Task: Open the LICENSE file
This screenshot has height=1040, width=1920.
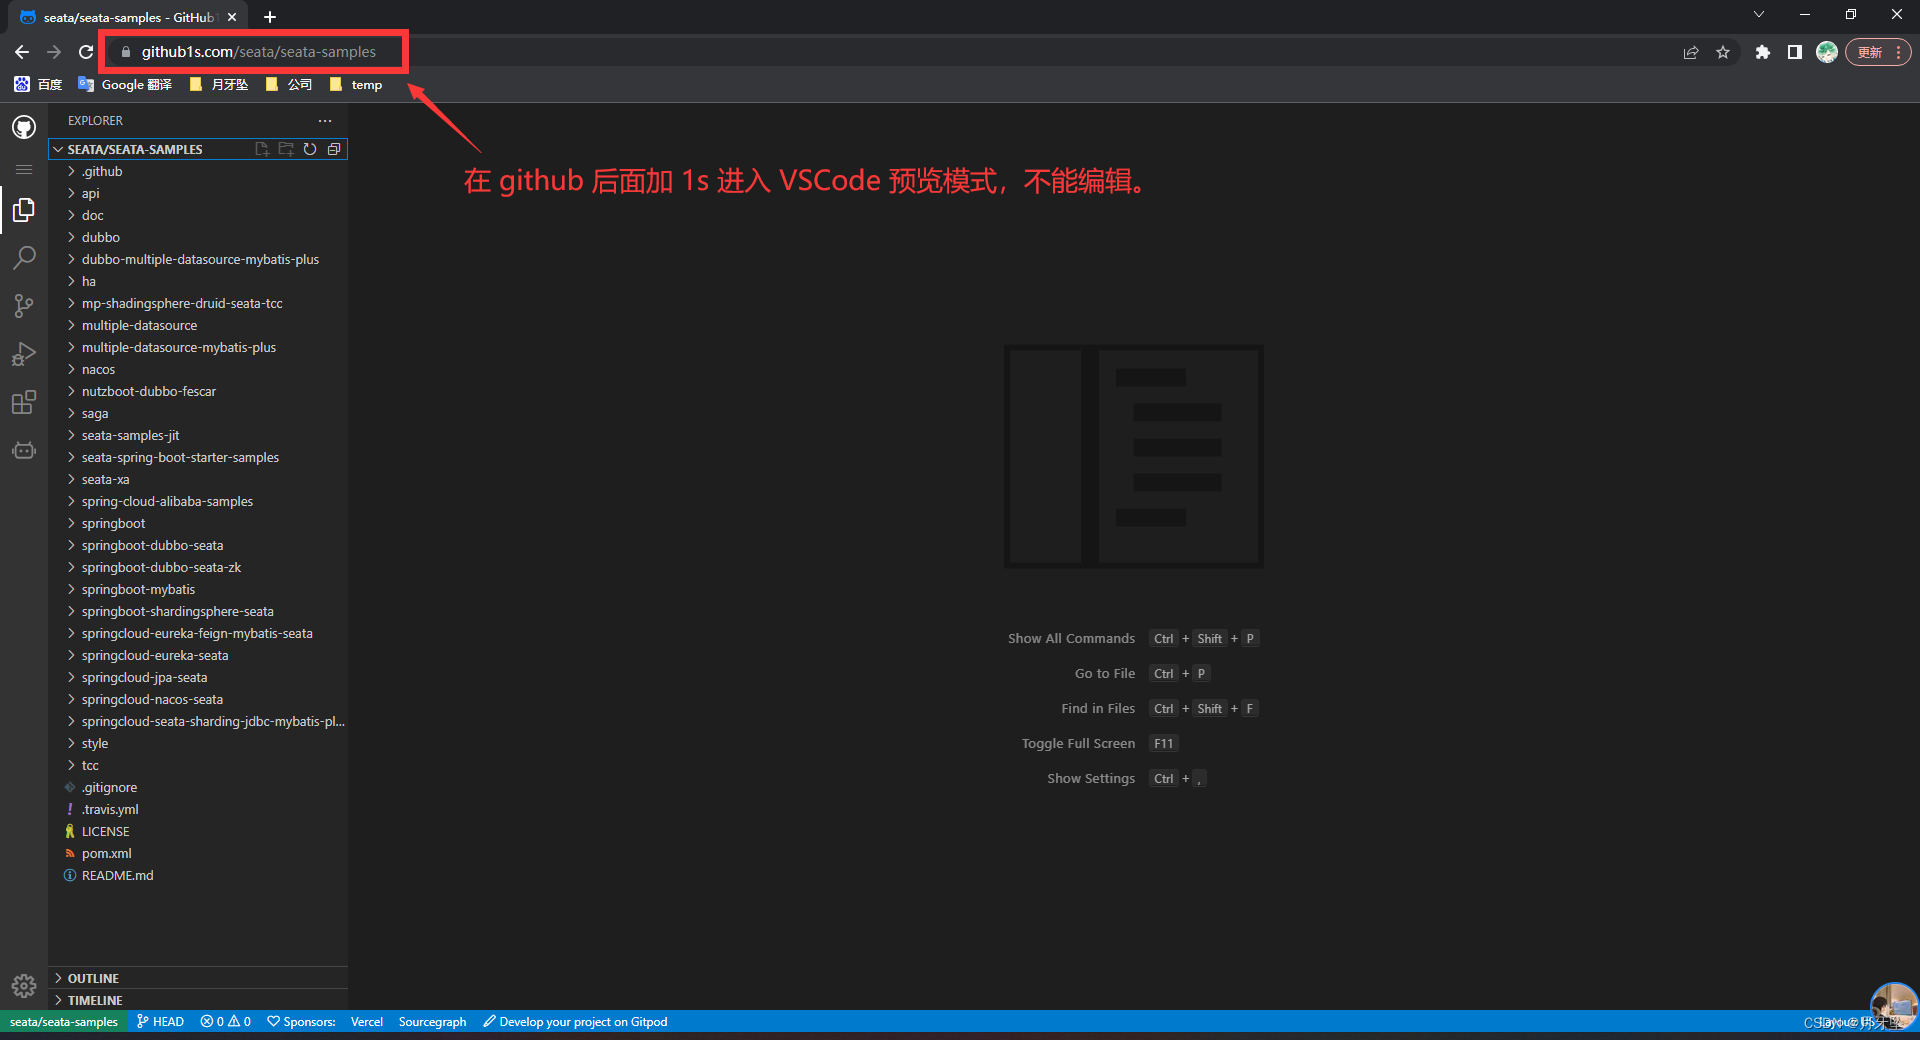Action: pyautogui.click(x=198, y=831)
